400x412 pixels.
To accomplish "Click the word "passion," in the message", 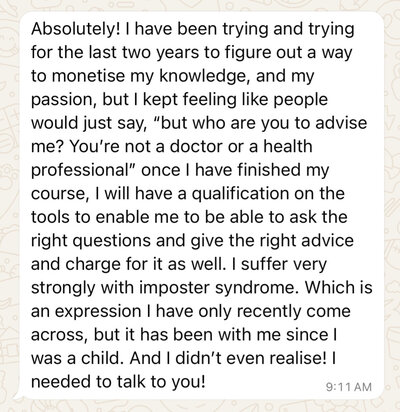I will click(x=64, y=101).
